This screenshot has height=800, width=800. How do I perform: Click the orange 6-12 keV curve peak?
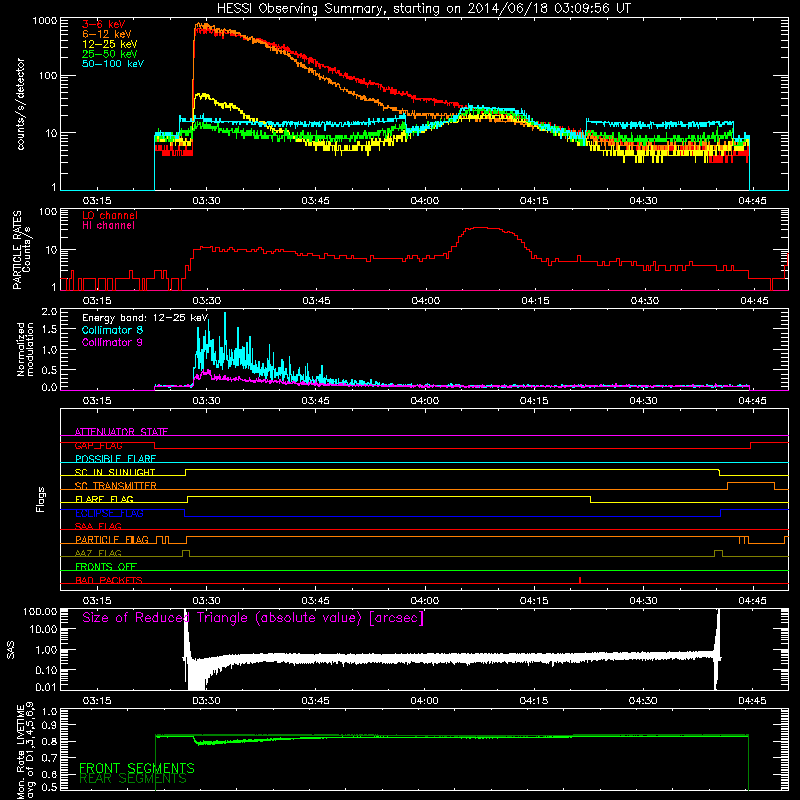[x=201, y=24]
